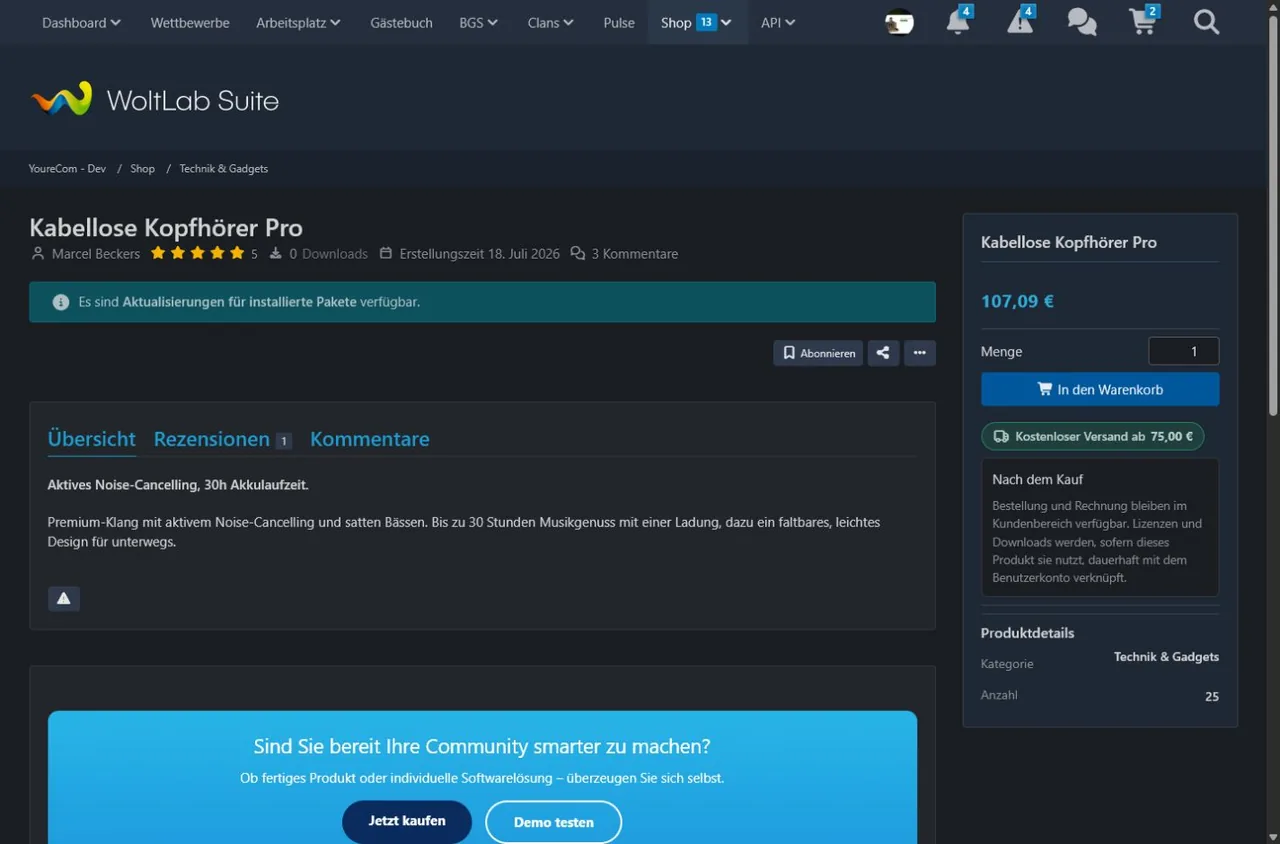
Task: Go to Shop breadcrumb
Action: coord(143,169)
